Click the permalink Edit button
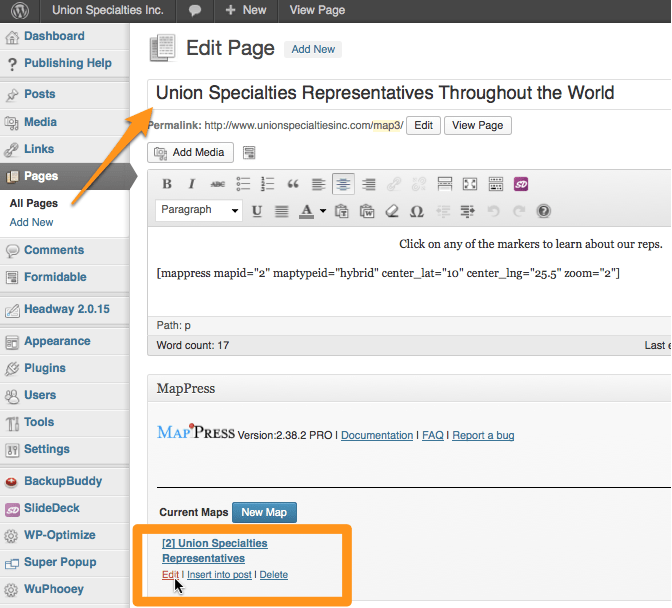Viewport: 672px width, 608px height. [423, 126]
